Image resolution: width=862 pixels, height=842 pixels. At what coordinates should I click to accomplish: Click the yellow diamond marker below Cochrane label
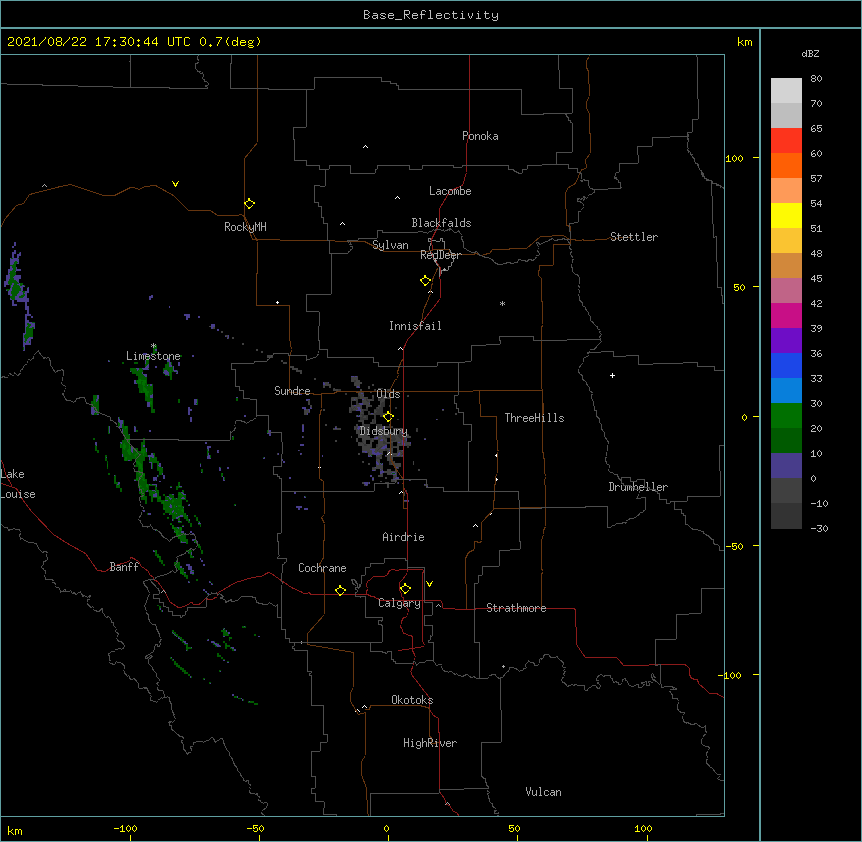(x=340, y=590)
